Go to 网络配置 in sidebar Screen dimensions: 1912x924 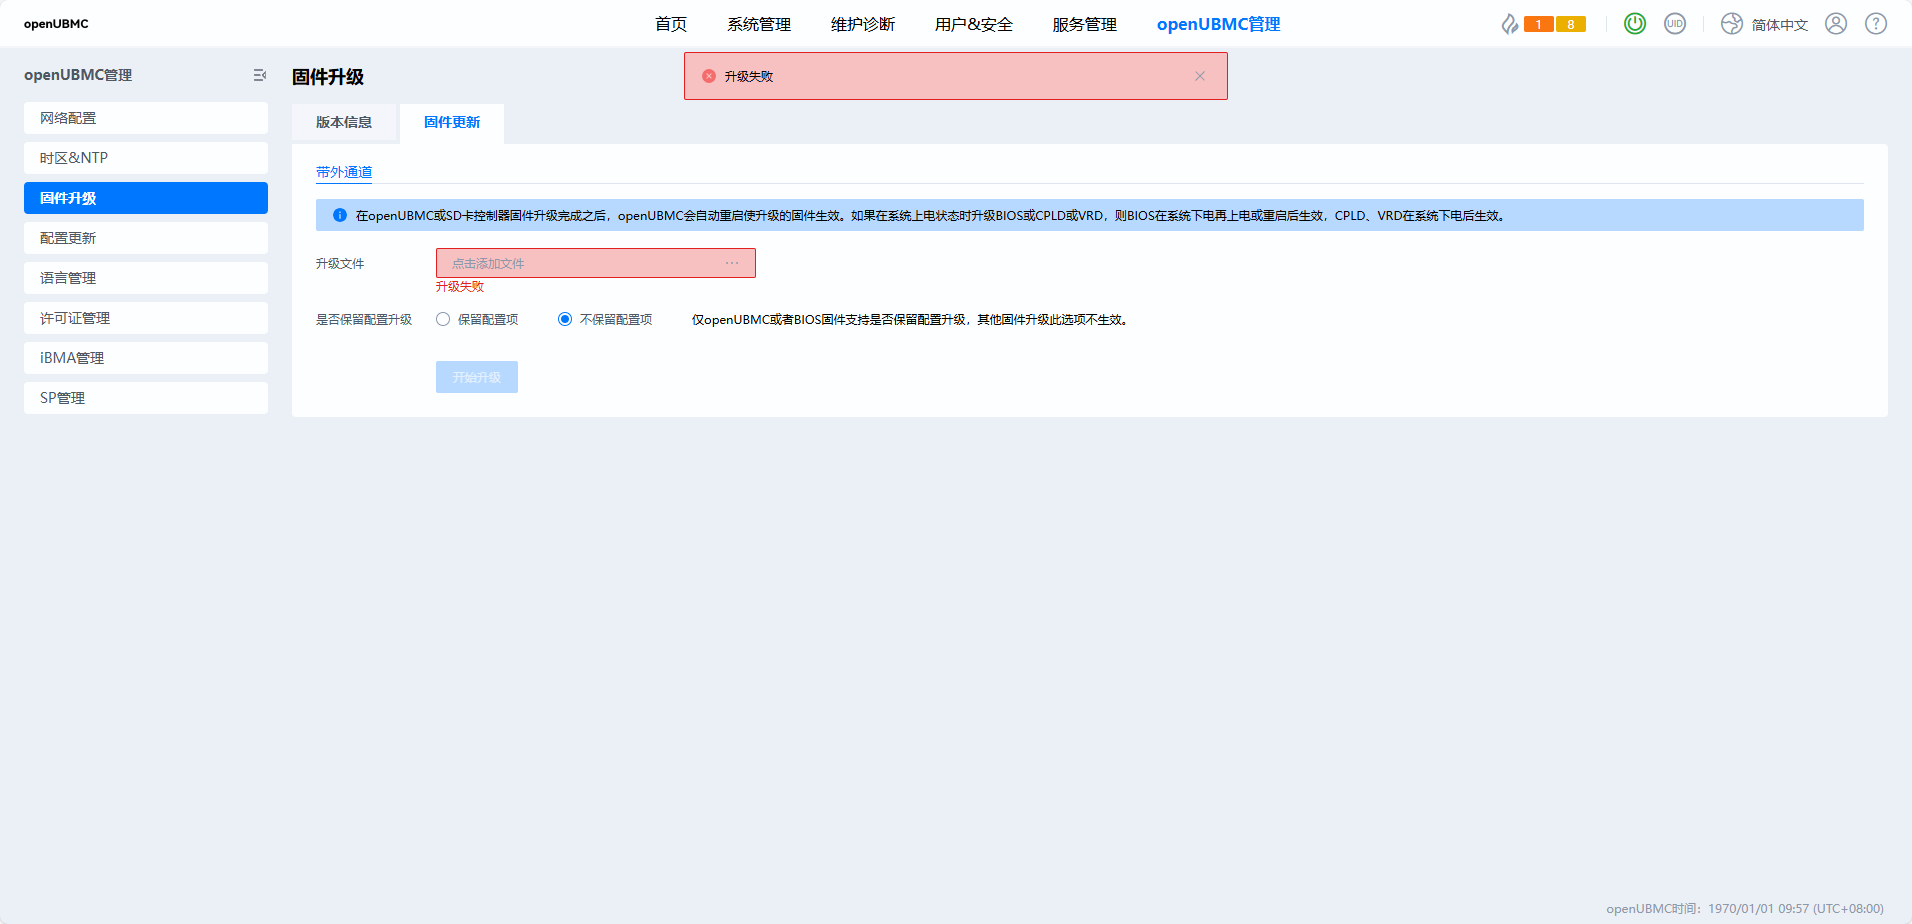pos(146,118)
